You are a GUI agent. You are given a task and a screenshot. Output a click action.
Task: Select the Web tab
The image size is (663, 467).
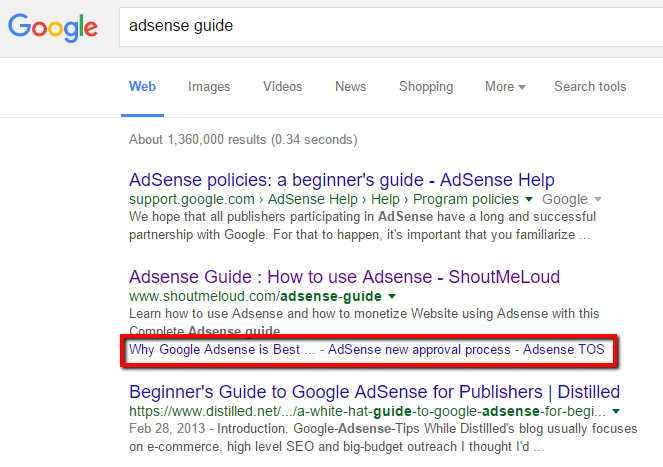[142, 87]
